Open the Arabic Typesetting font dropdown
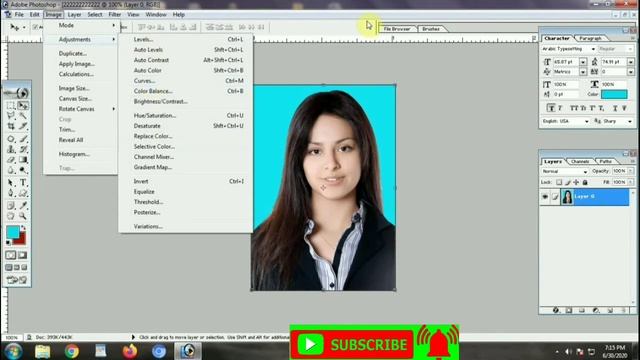Screen dimensions: 640x360 593,49
